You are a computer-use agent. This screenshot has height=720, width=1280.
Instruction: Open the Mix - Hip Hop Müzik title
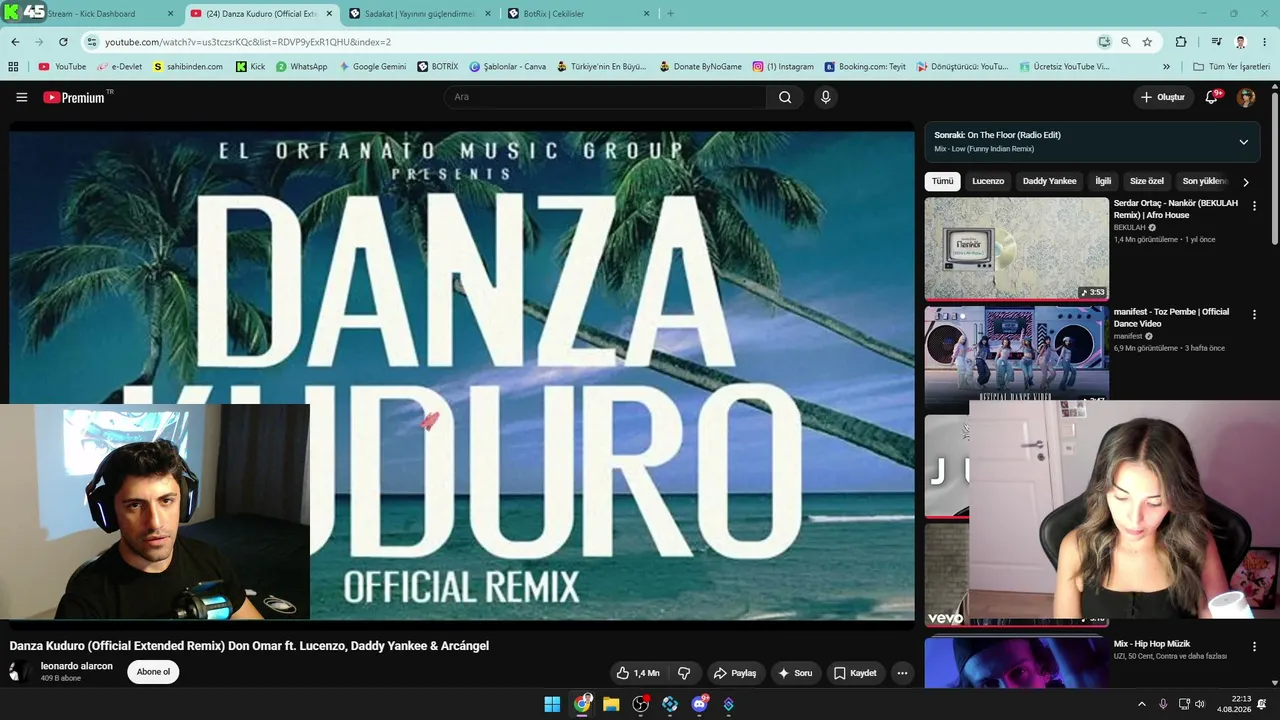(x=1152, y=644)
